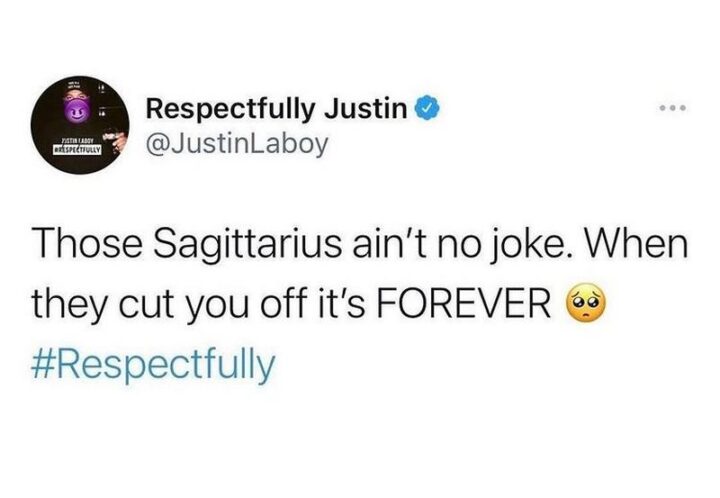The width and height of the screenshot is (720, 498).
Task: Click the display name Respectfully Justin
Action: click(x=277, y=109)
